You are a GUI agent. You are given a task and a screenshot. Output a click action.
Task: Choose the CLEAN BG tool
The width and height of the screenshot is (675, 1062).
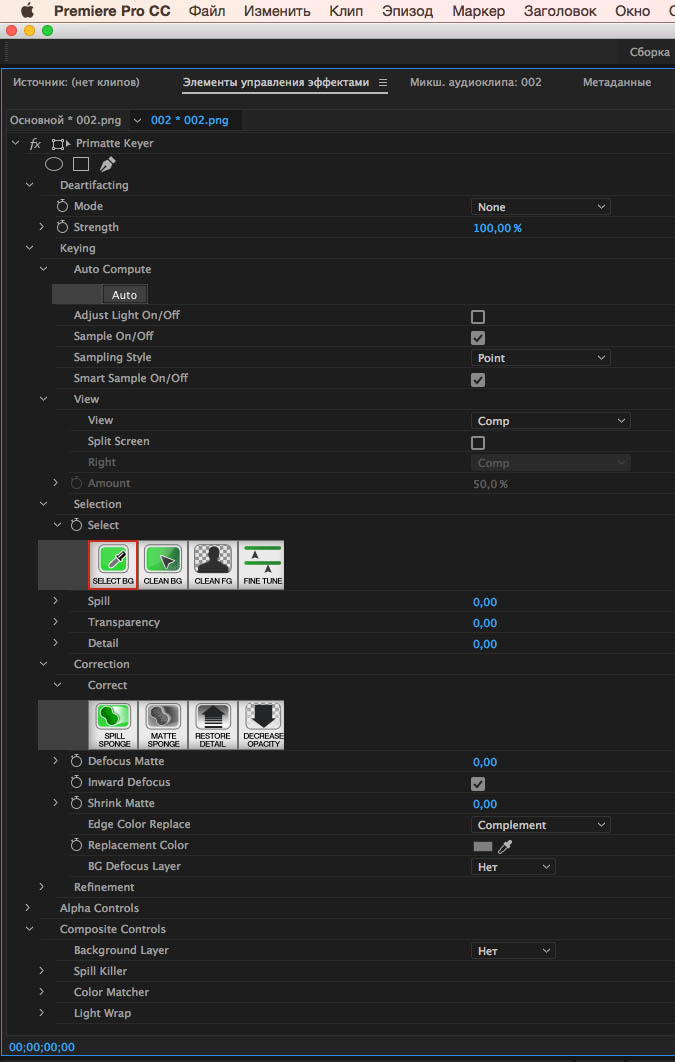[x=163, y=565]
